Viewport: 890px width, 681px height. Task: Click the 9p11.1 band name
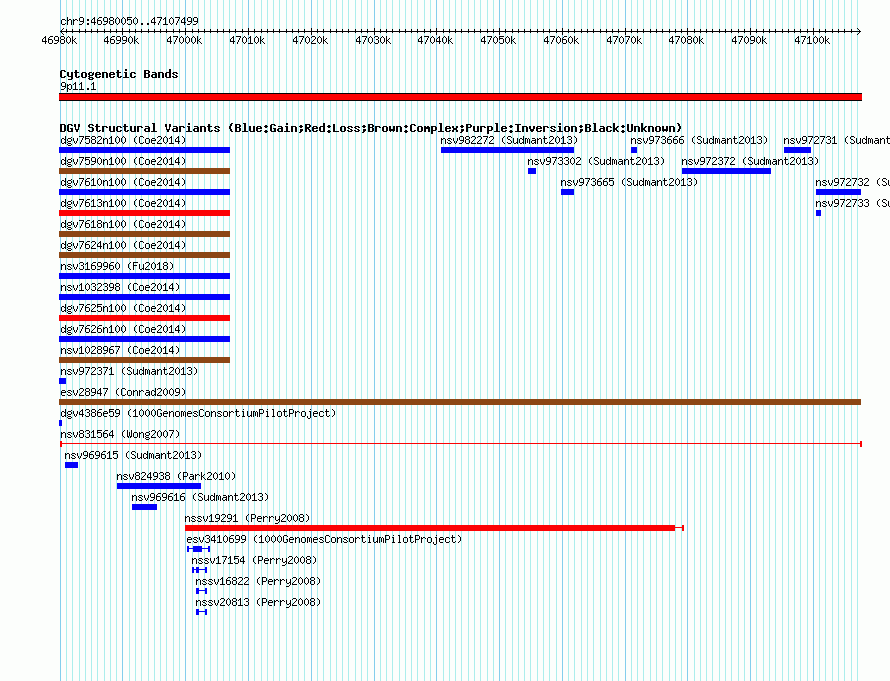click(78, 86)
